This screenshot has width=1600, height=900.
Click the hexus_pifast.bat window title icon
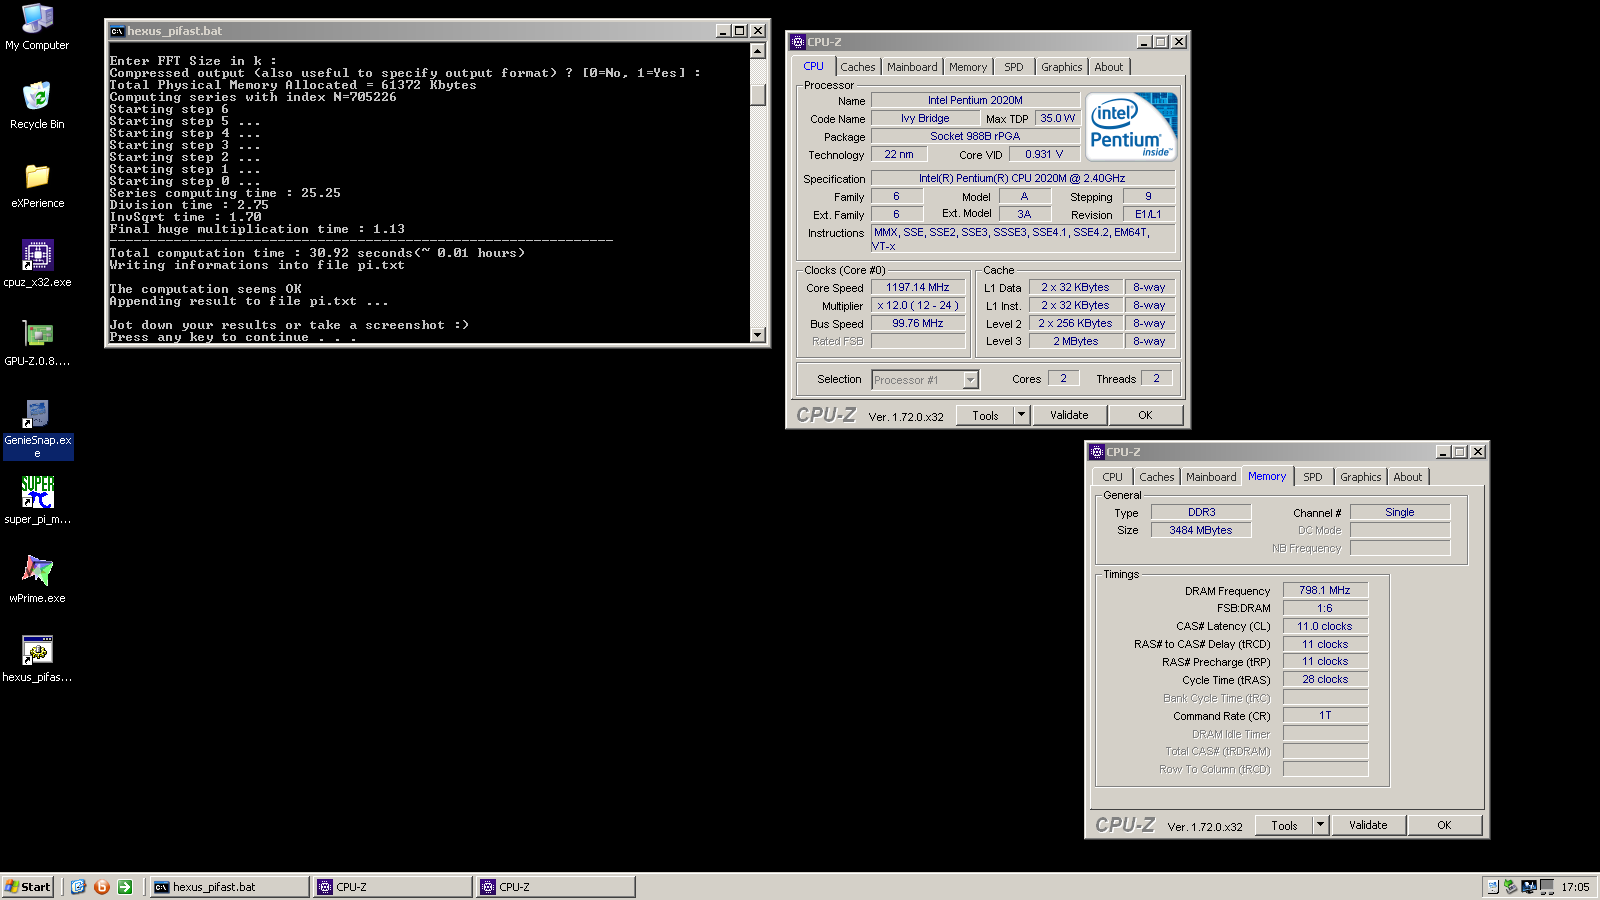(117, 31)
